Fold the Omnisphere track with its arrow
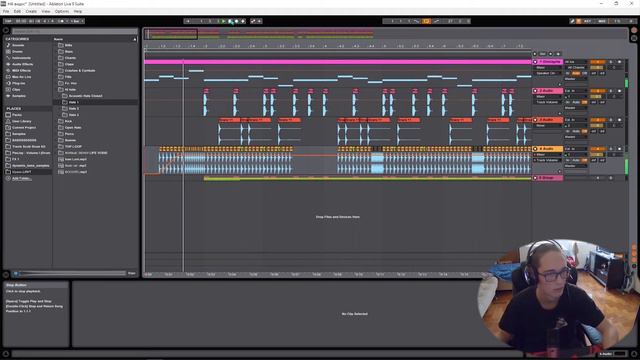This screenshot has width=640, height=360. 535,62
